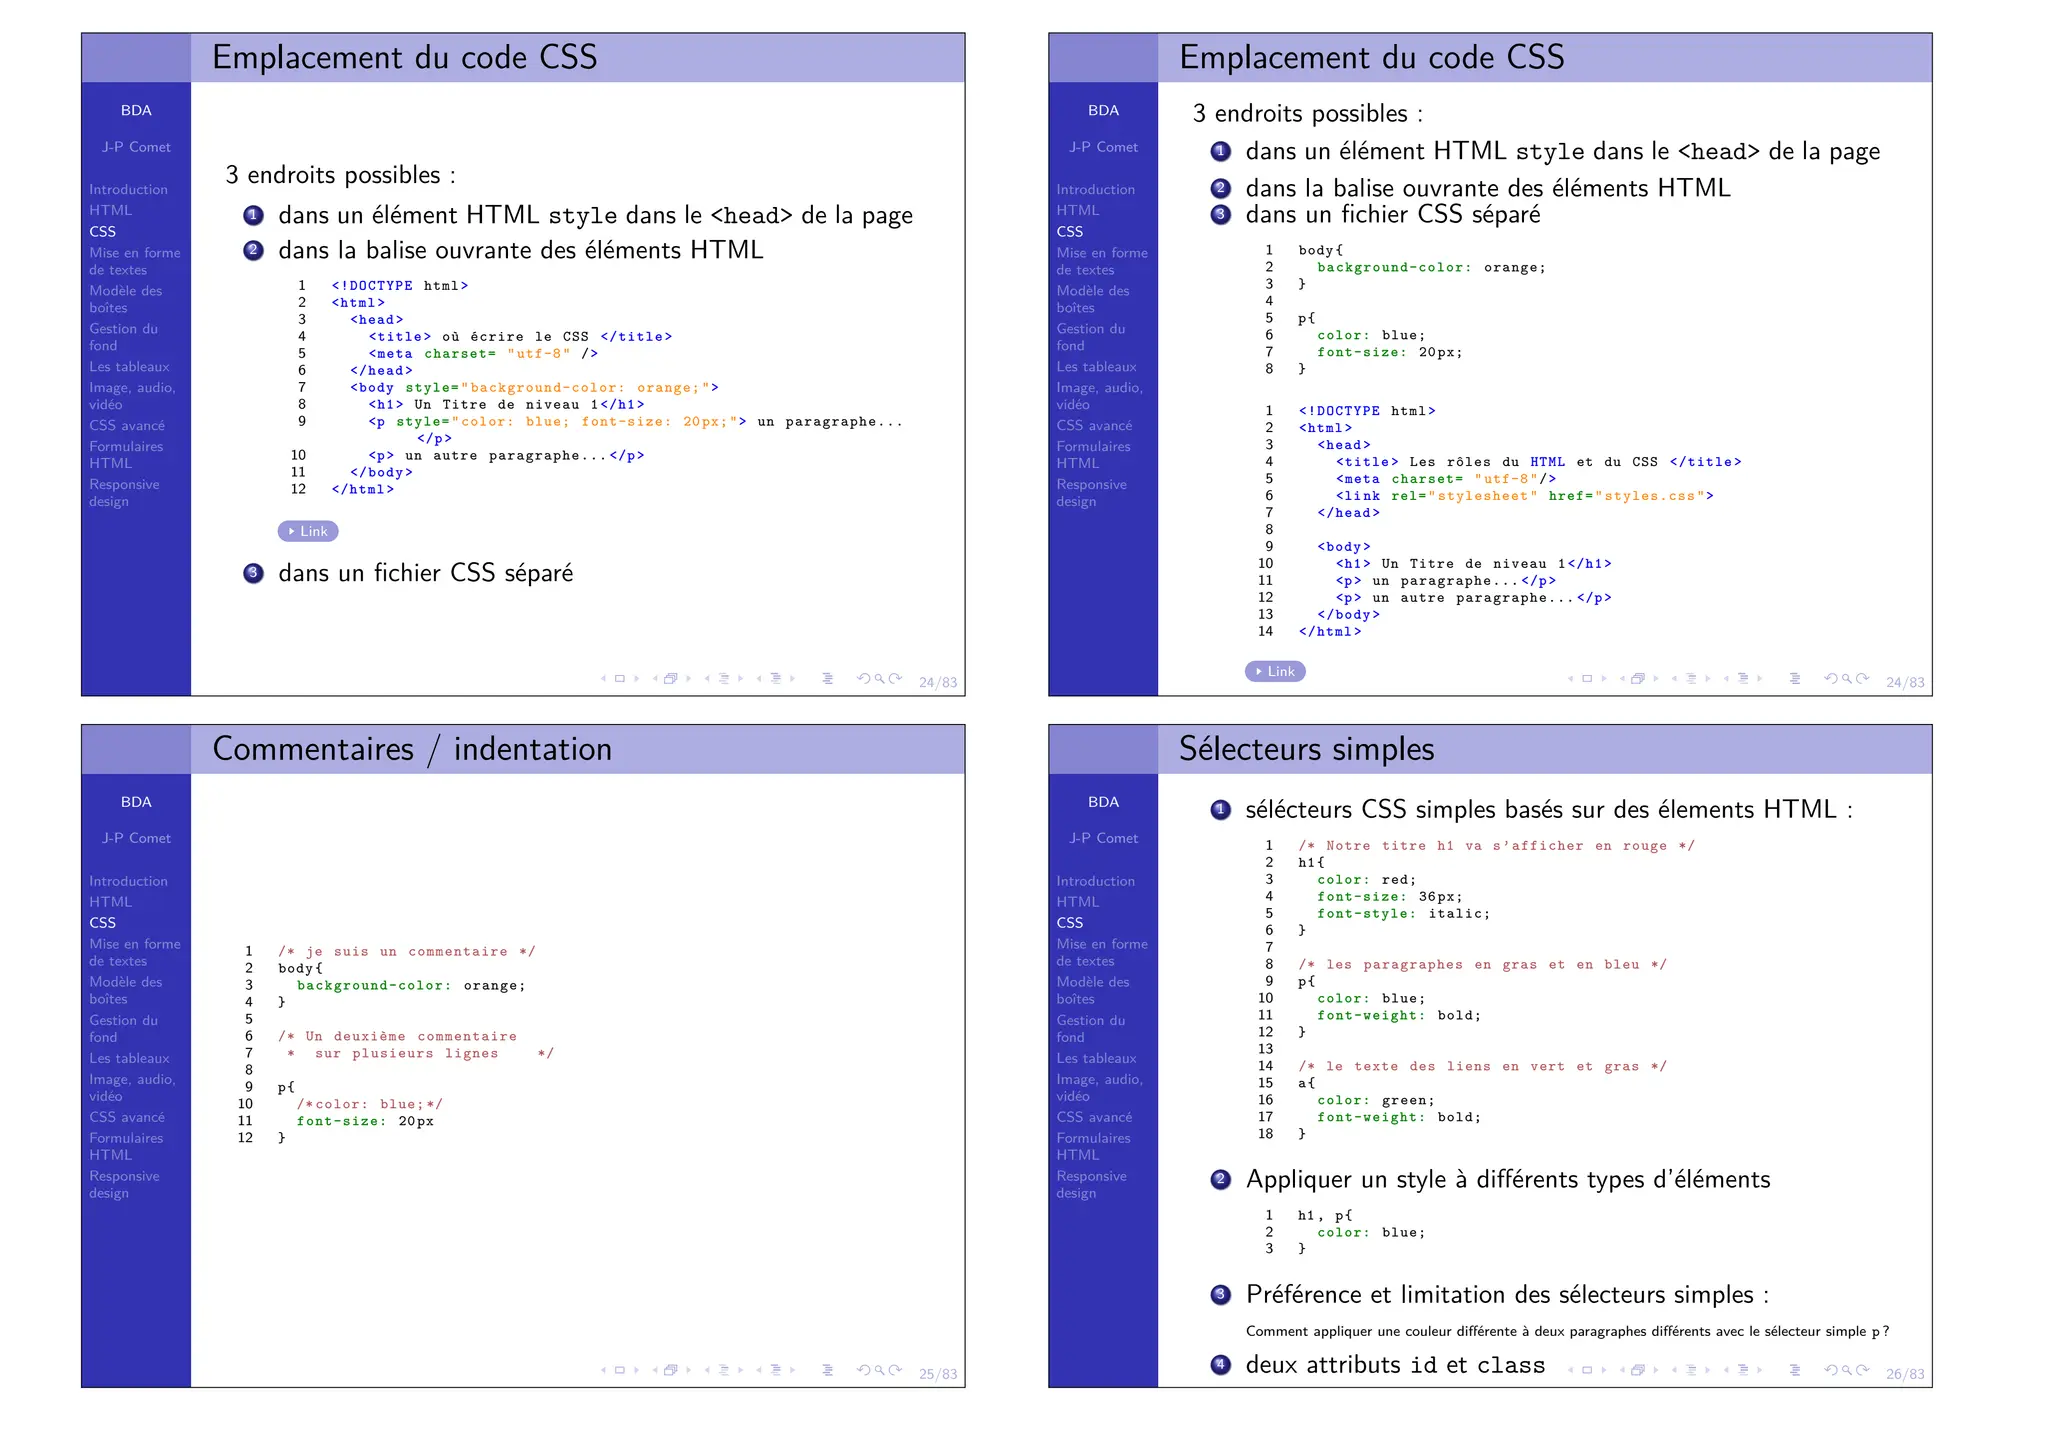Go to Les tableaux in the Sélecteurs simples sidebar
The image size is (2048, 1448).
pos(1096,1058)
